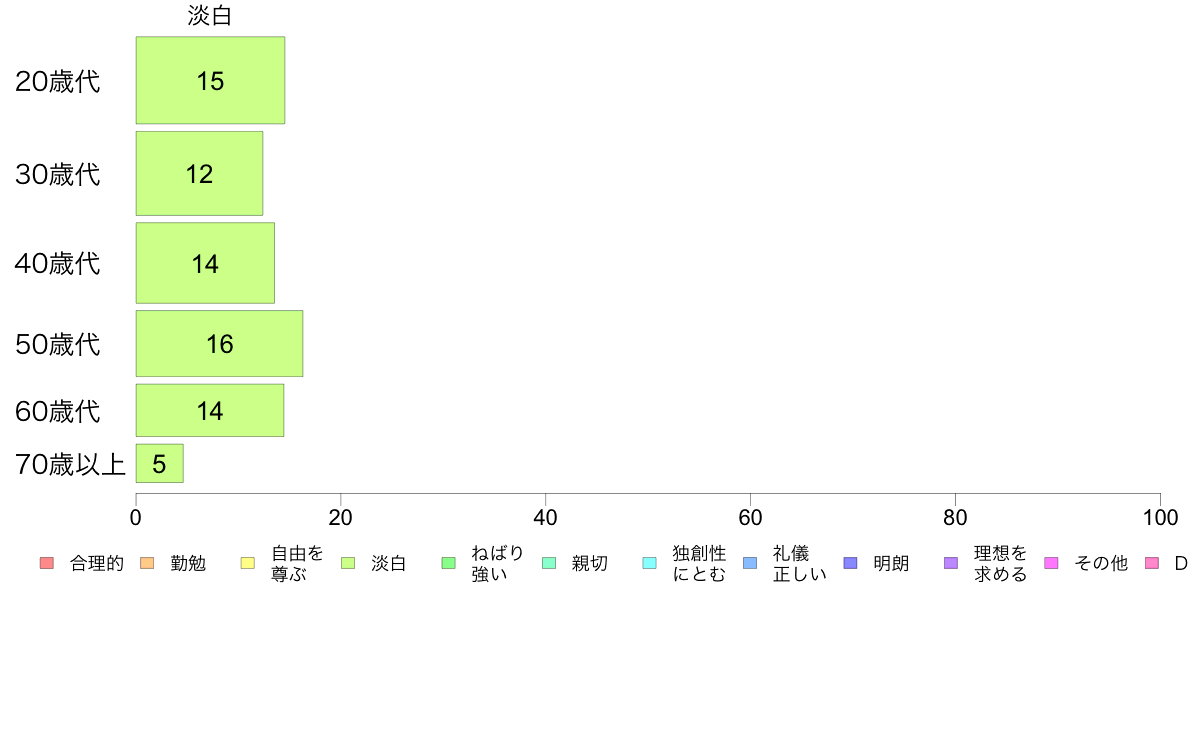The width and height of the screenshot is (1188, 736).
Task: Click the 100 tick on x-axis
Action: (1160, 518)
